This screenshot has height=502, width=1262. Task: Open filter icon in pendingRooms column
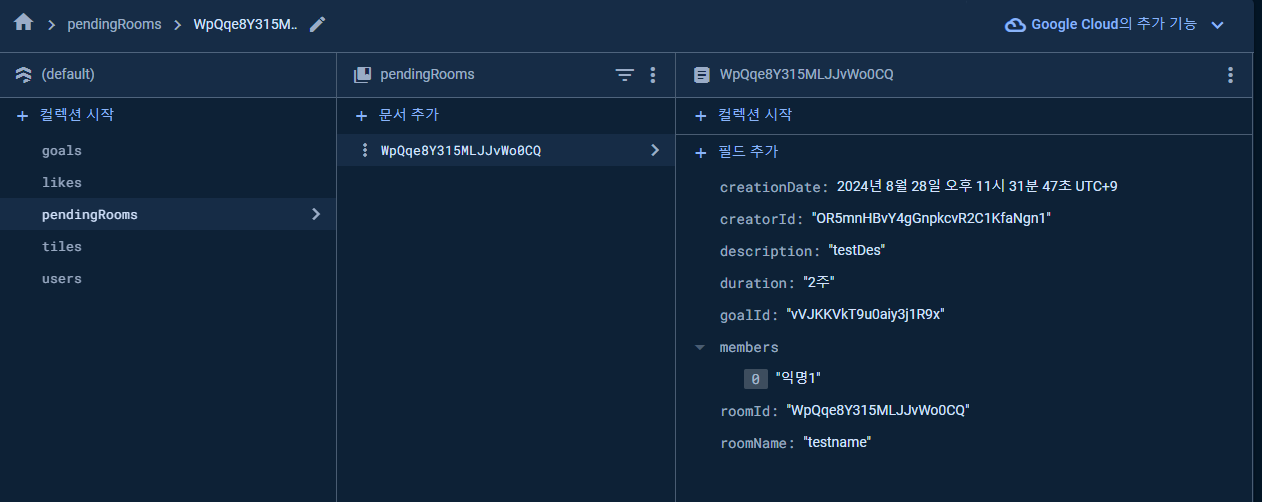tap(625, 75)
